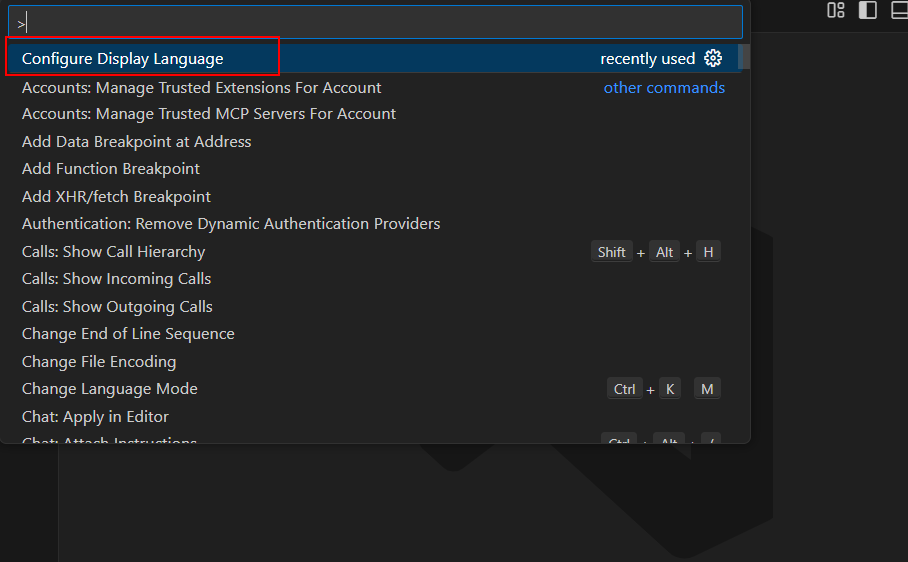Pick Add Function Breakpoint command
Screen dimensions: 908x562
(111, 169)
